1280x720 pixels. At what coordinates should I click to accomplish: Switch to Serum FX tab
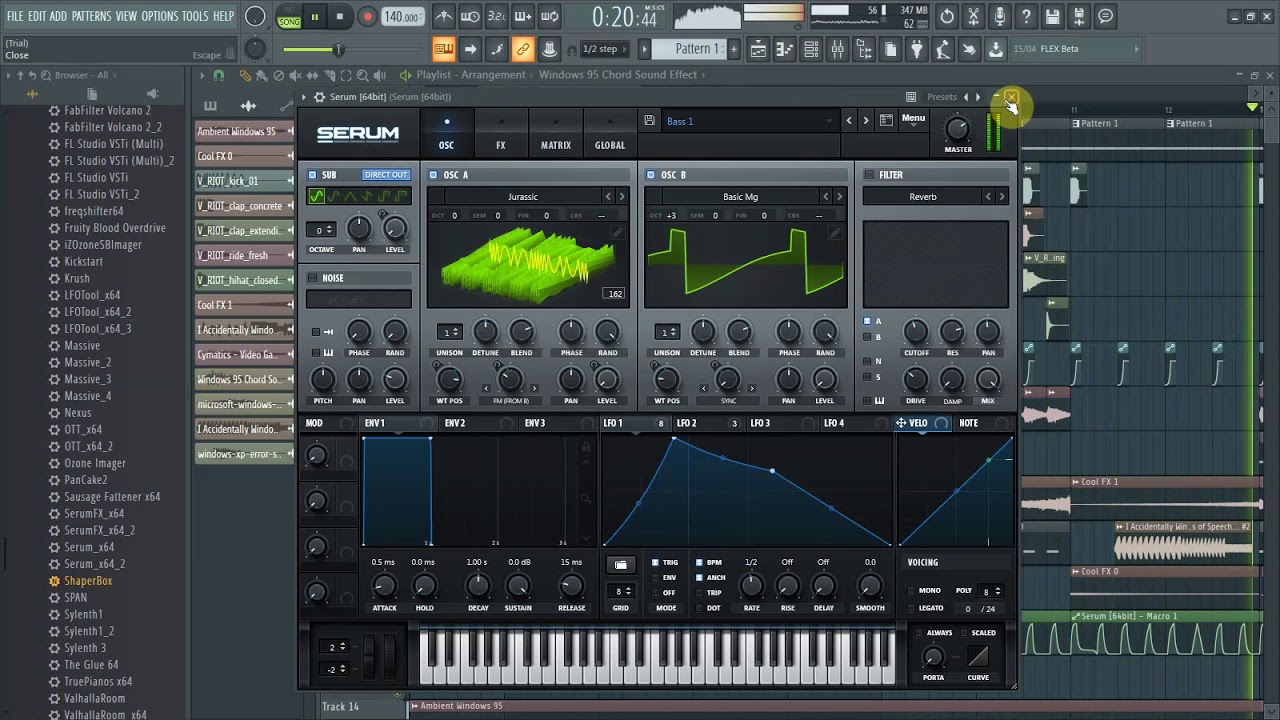point(501,135)
